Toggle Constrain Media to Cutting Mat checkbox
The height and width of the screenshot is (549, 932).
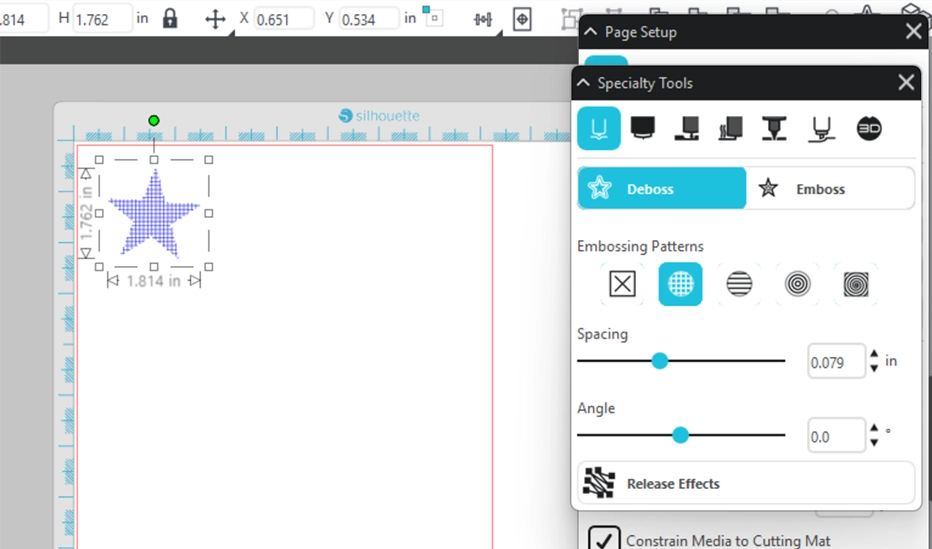604,540
